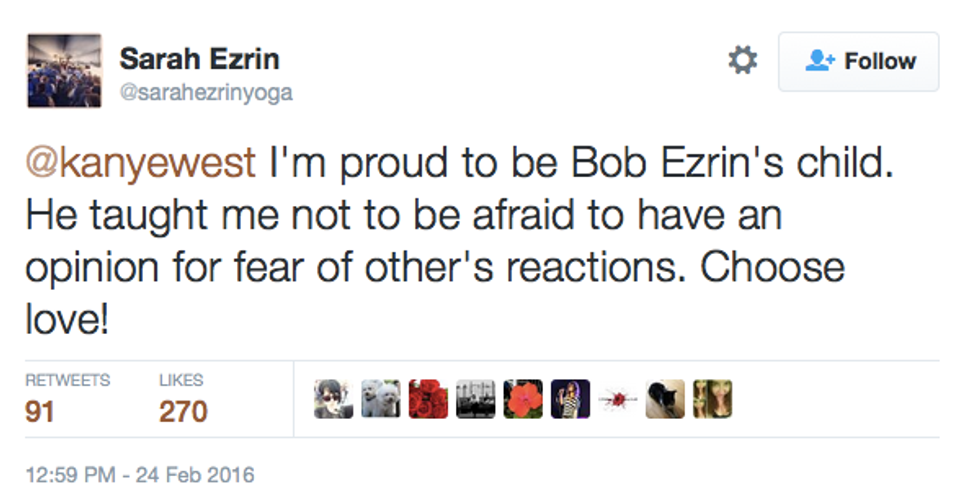
Task: Click the red splatter logo avatar
Action: pyautogui.click(x=618, y=399)
